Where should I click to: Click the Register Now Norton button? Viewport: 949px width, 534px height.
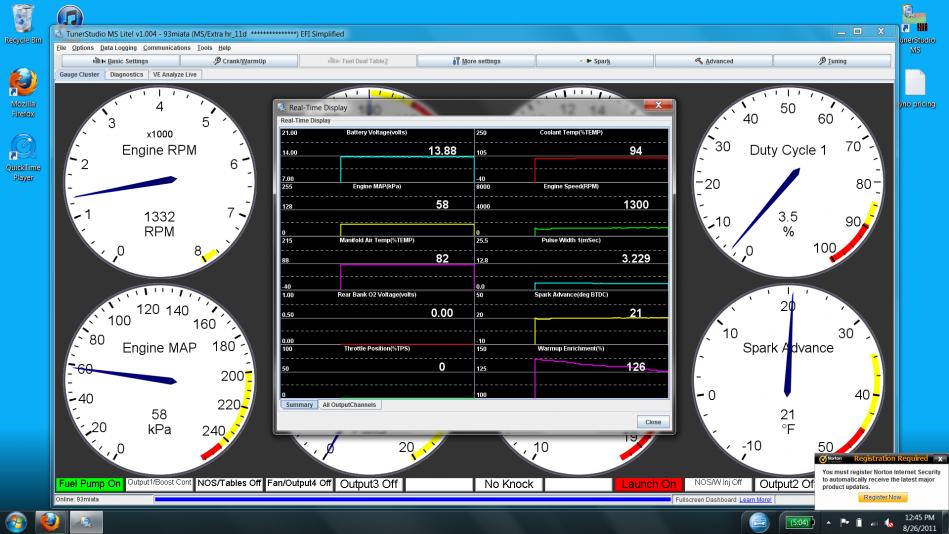[x=884, y=497]
